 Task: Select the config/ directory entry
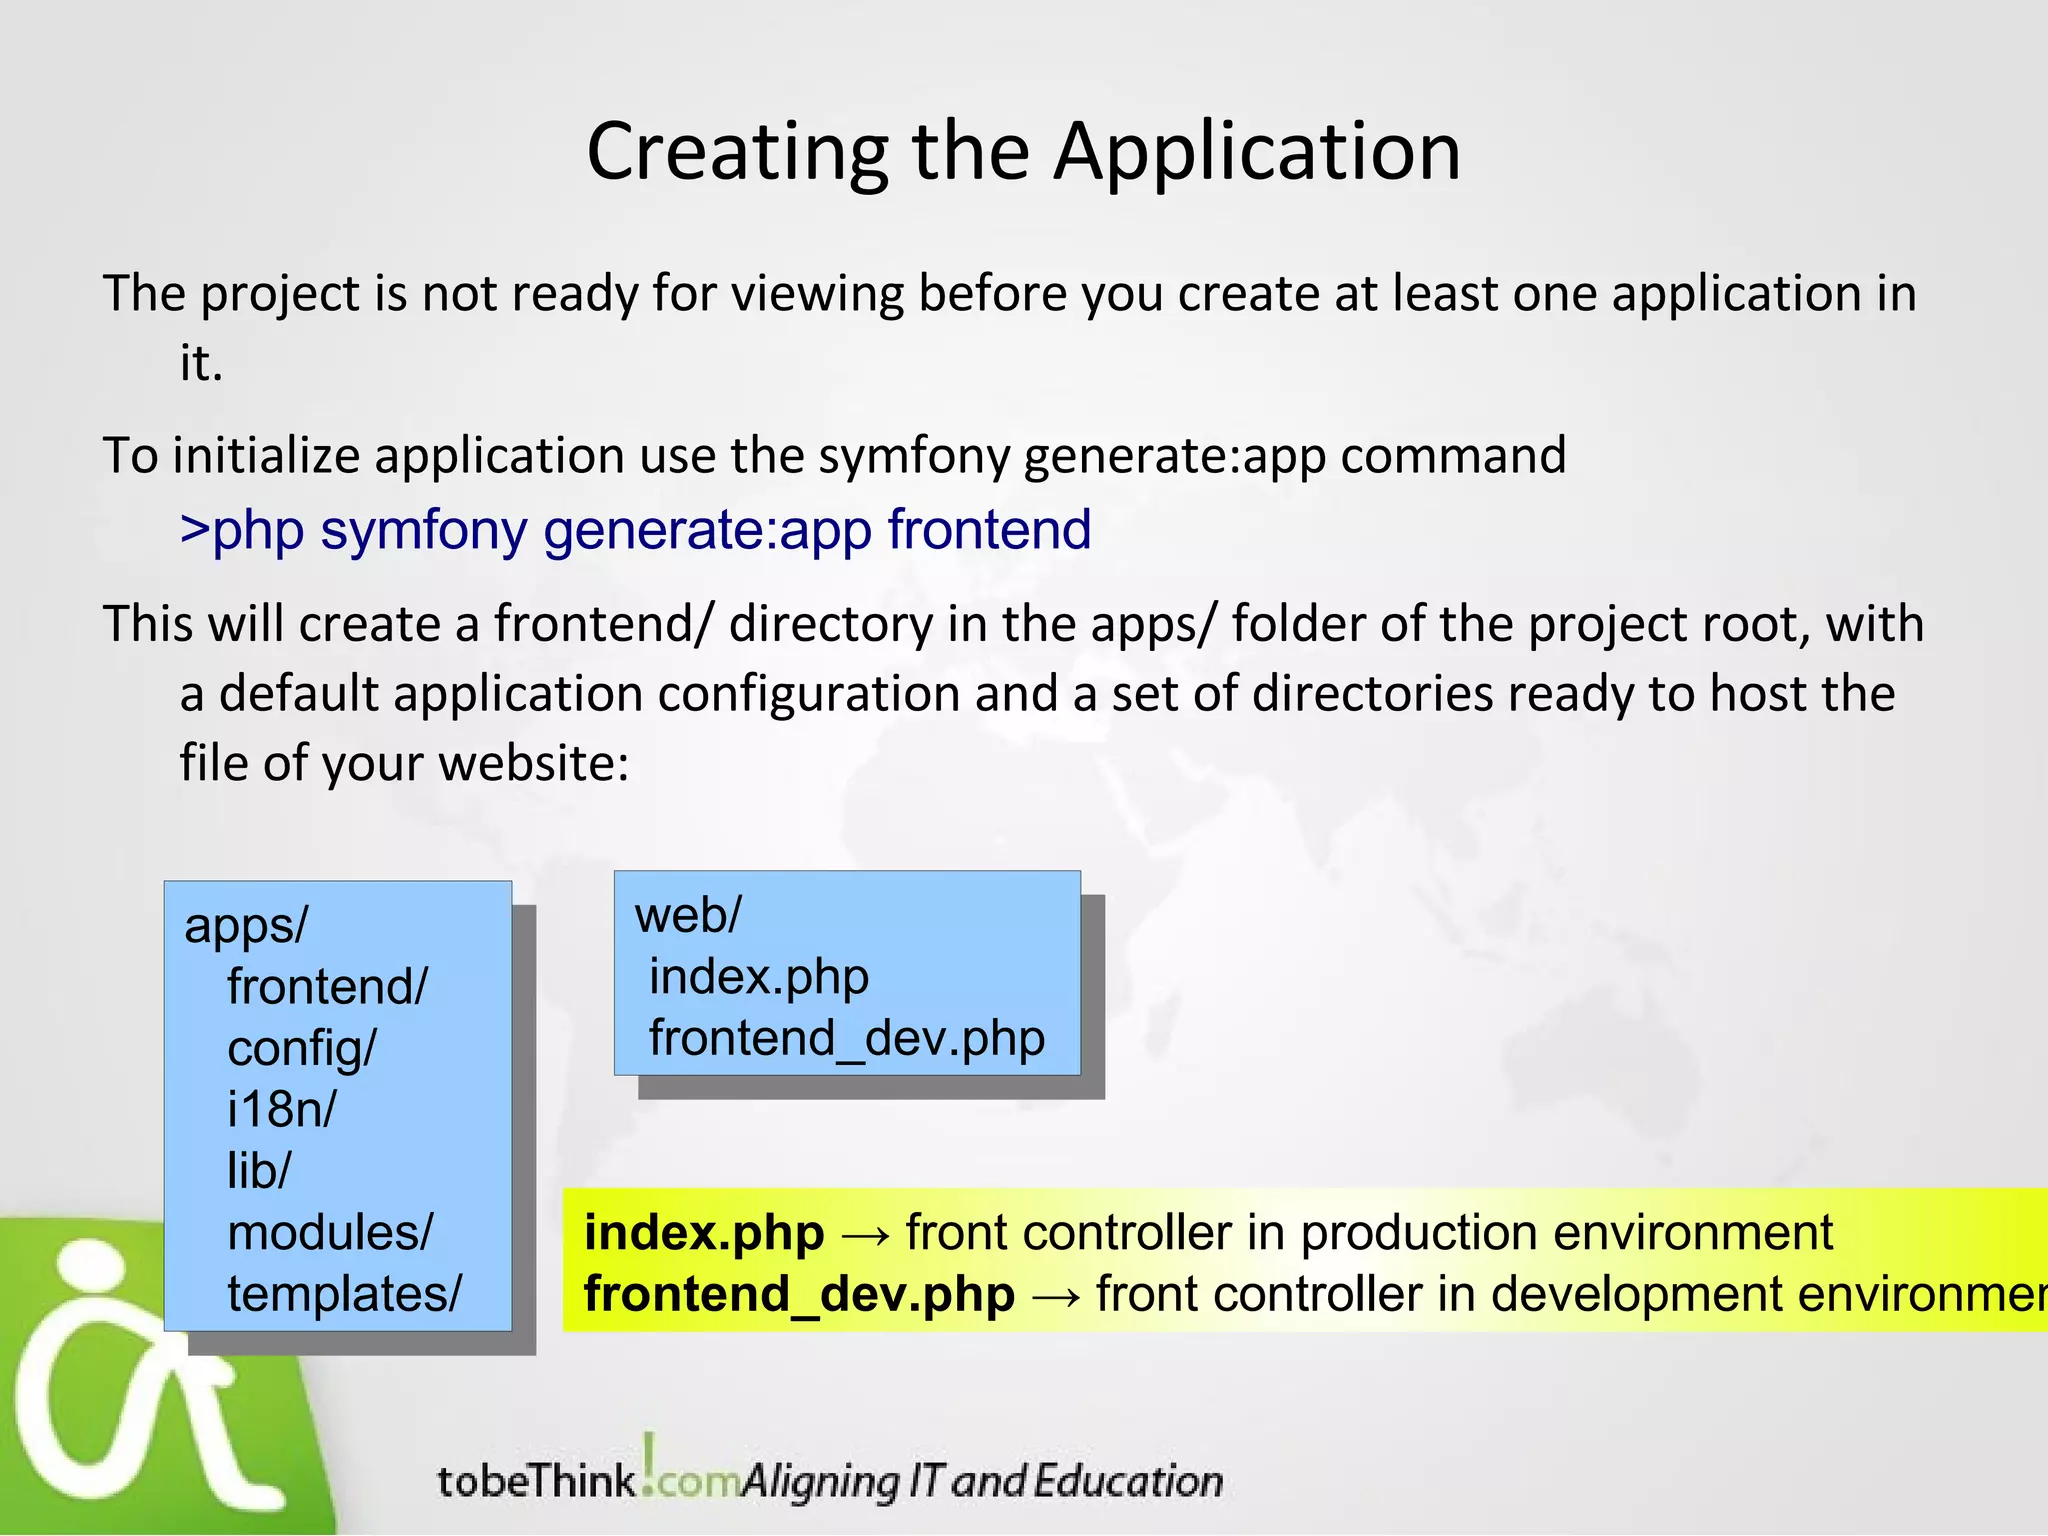pos(302,1049)
